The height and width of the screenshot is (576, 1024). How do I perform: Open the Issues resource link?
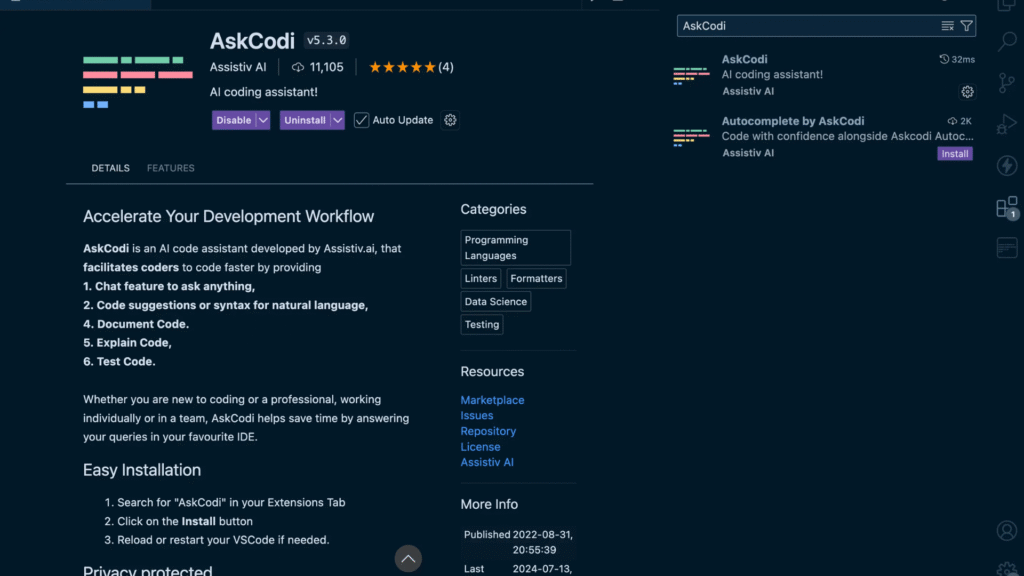tap(477, 415)
